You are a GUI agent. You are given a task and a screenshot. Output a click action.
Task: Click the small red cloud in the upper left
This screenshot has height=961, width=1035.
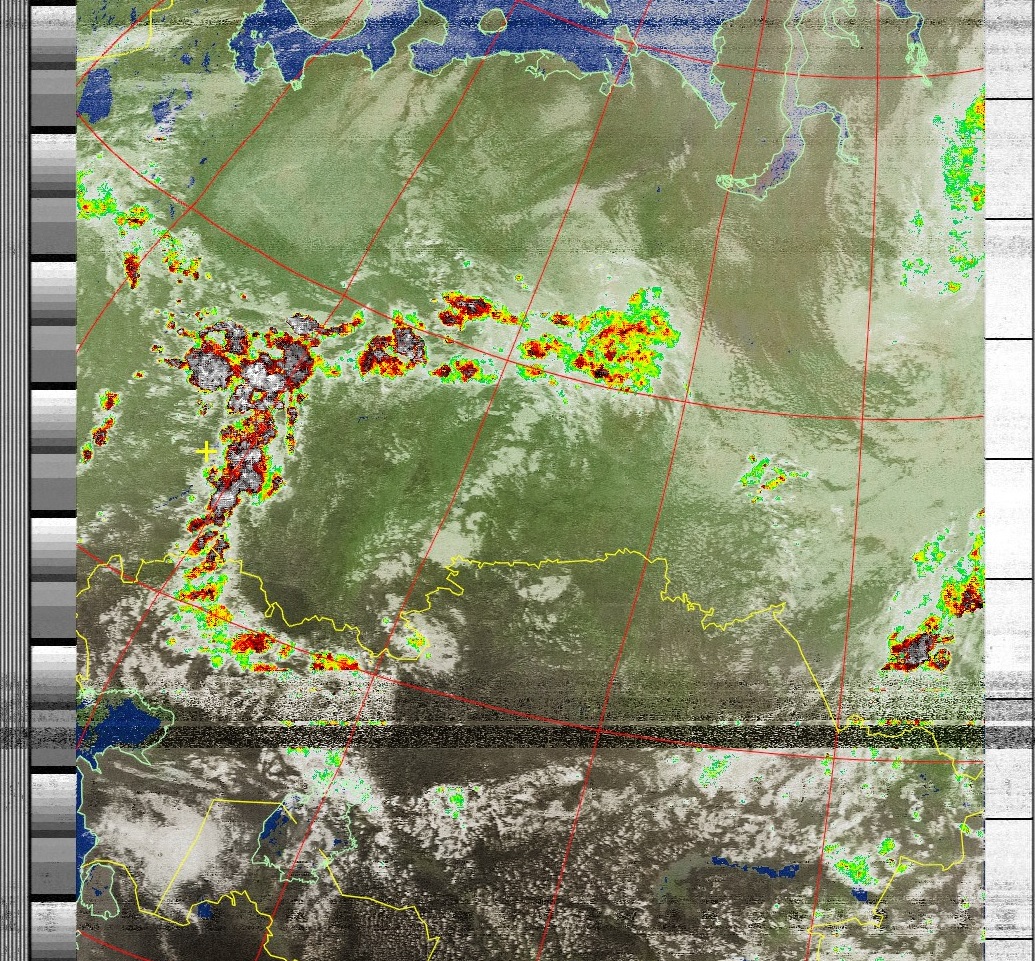[132, 268]
